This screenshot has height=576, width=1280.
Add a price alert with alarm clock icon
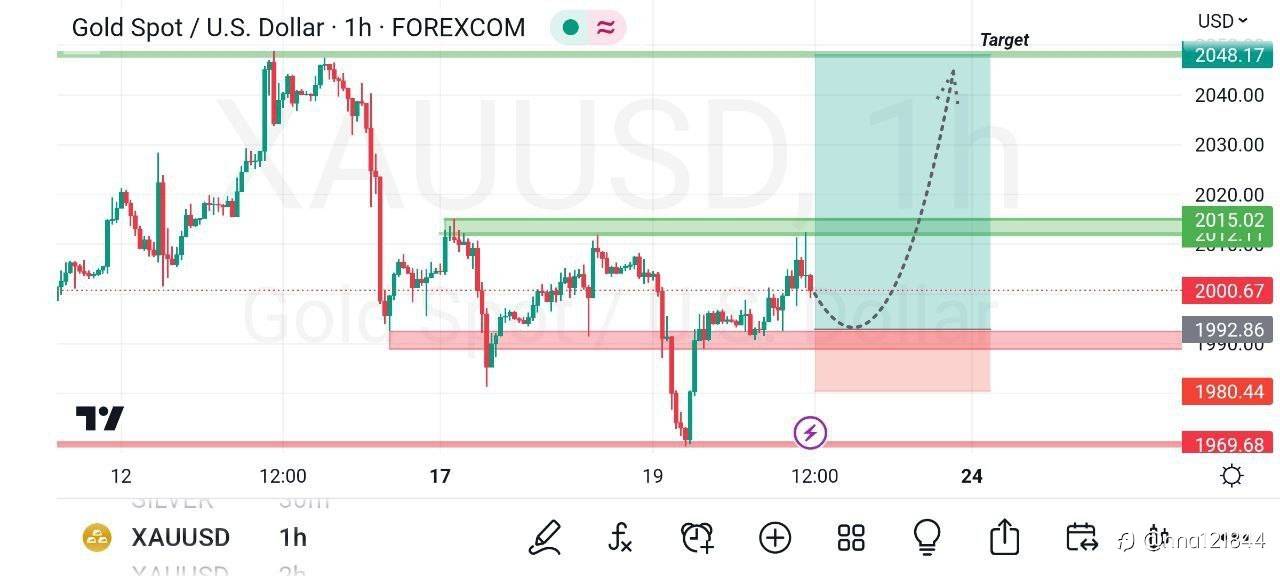[x=697, y=538]
